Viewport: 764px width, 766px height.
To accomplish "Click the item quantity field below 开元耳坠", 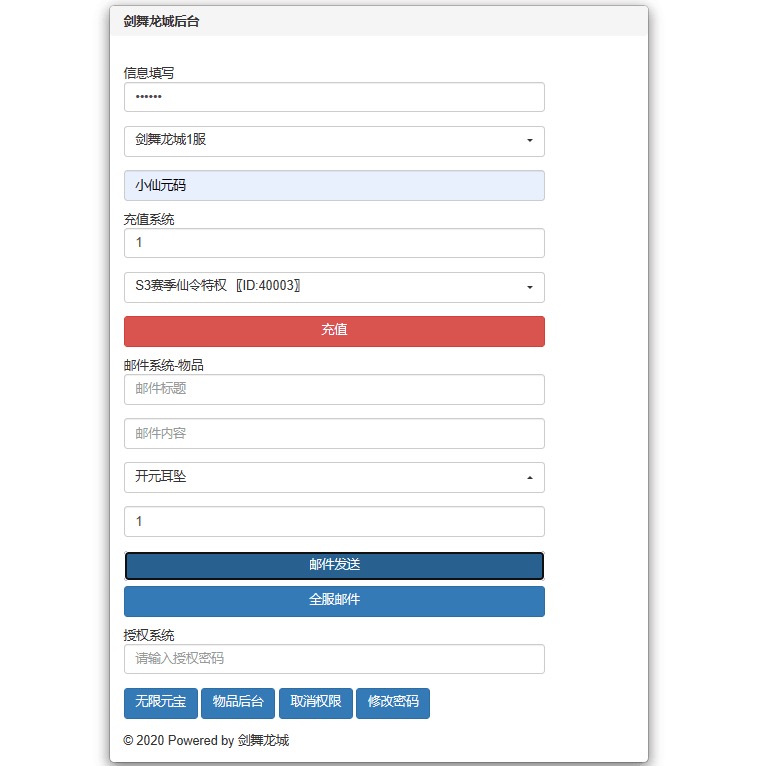I will point(334,522).
